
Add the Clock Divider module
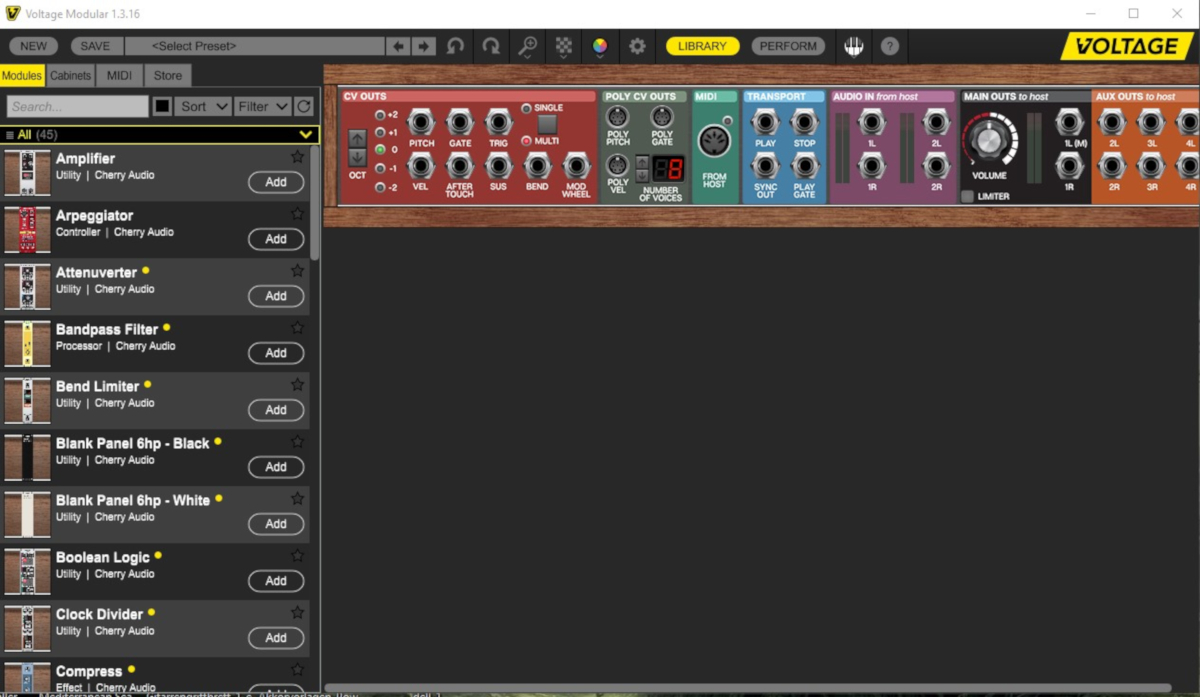276,638
